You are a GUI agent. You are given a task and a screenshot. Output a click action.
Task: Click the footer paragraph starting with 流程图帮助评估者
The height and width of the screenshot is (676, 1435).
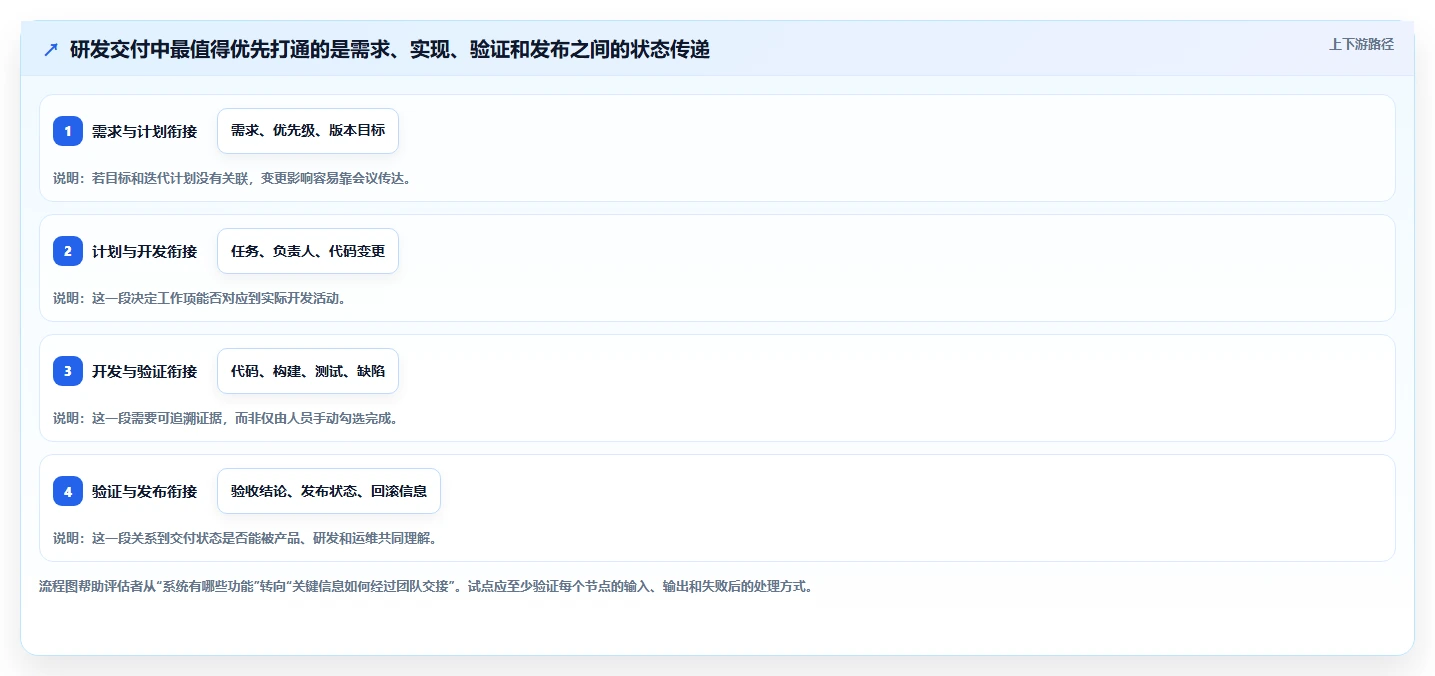coord(425,586)
